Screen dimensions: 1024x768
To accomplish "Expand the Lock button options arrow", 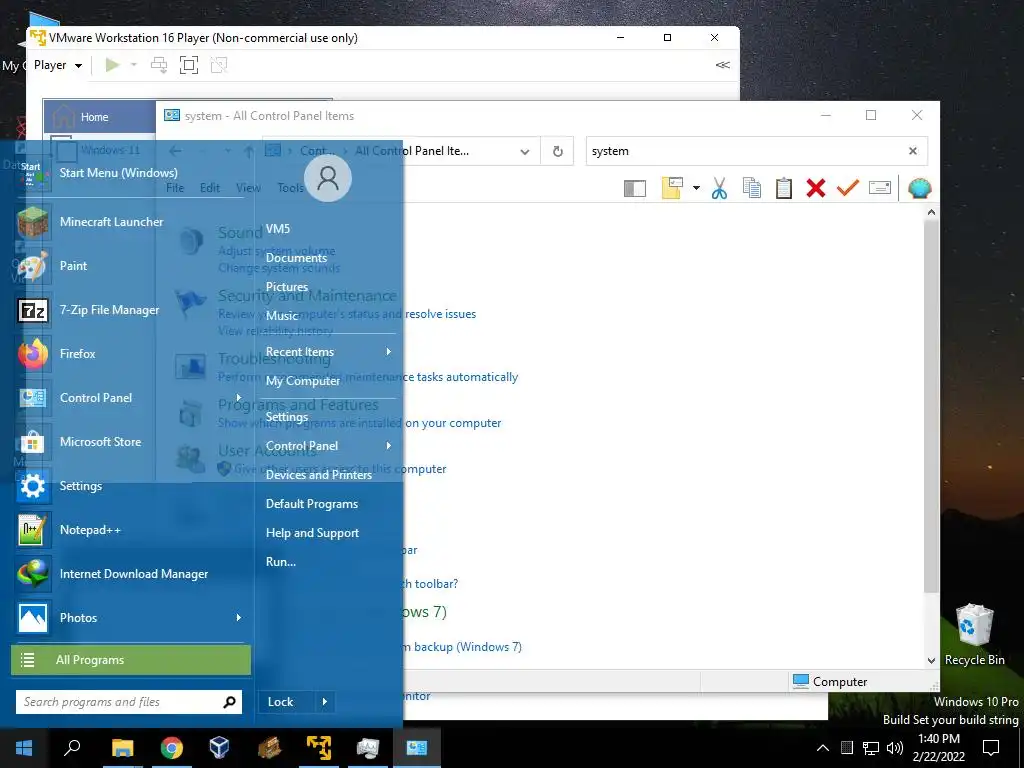I will pos(325,702).
